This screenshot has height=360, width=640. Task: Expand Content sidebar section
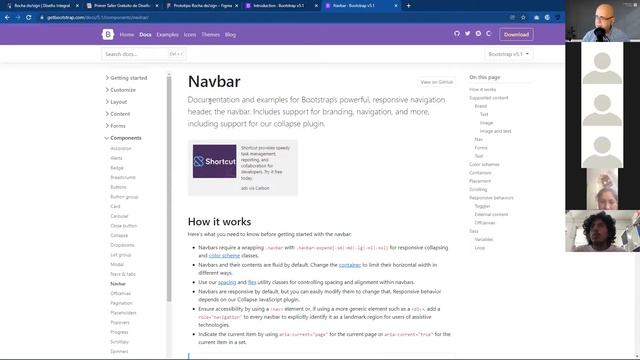point(118,114)
